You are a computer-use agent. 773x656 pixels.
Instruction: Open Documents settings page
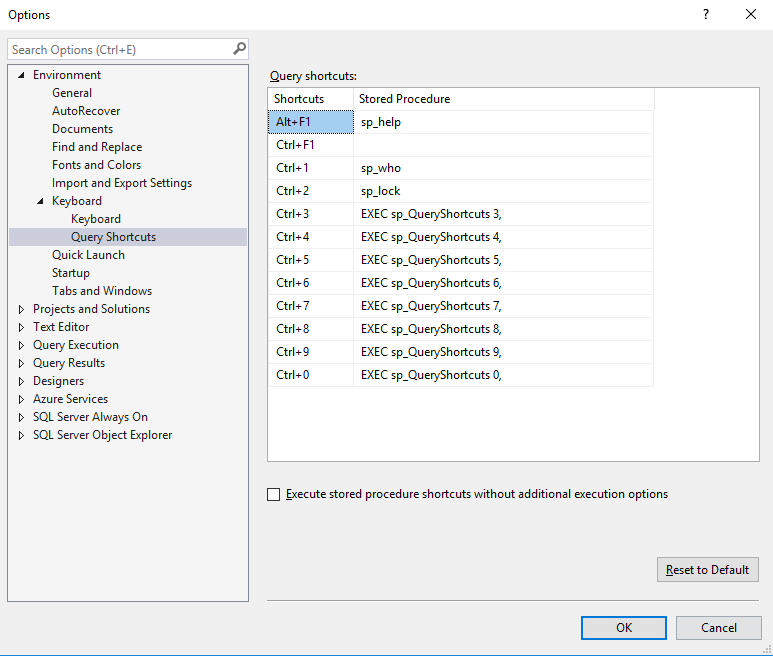point(82,129)
